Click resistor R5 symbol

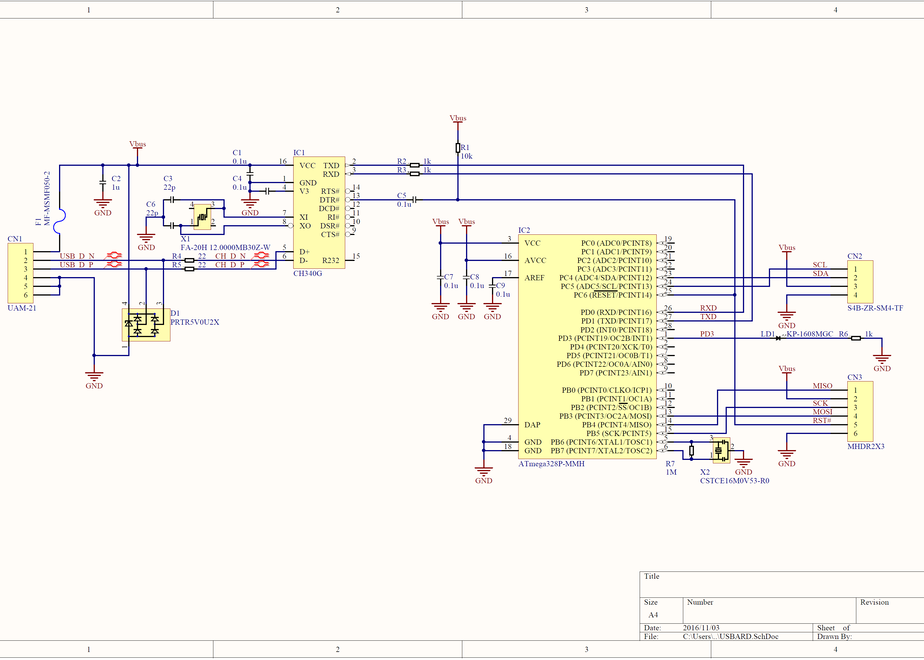coord(190,269)
